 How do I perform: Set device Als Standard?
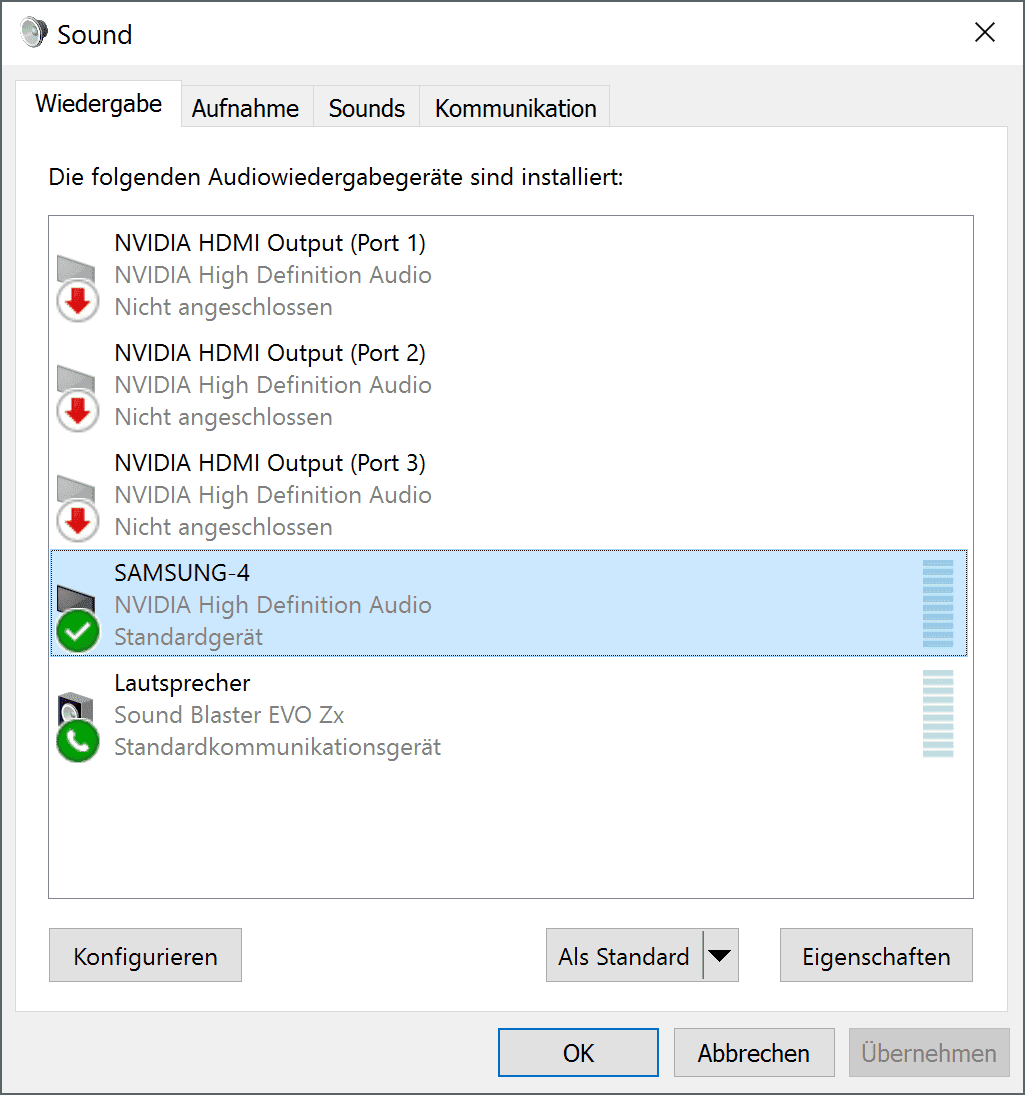click(x=624, y=955)
